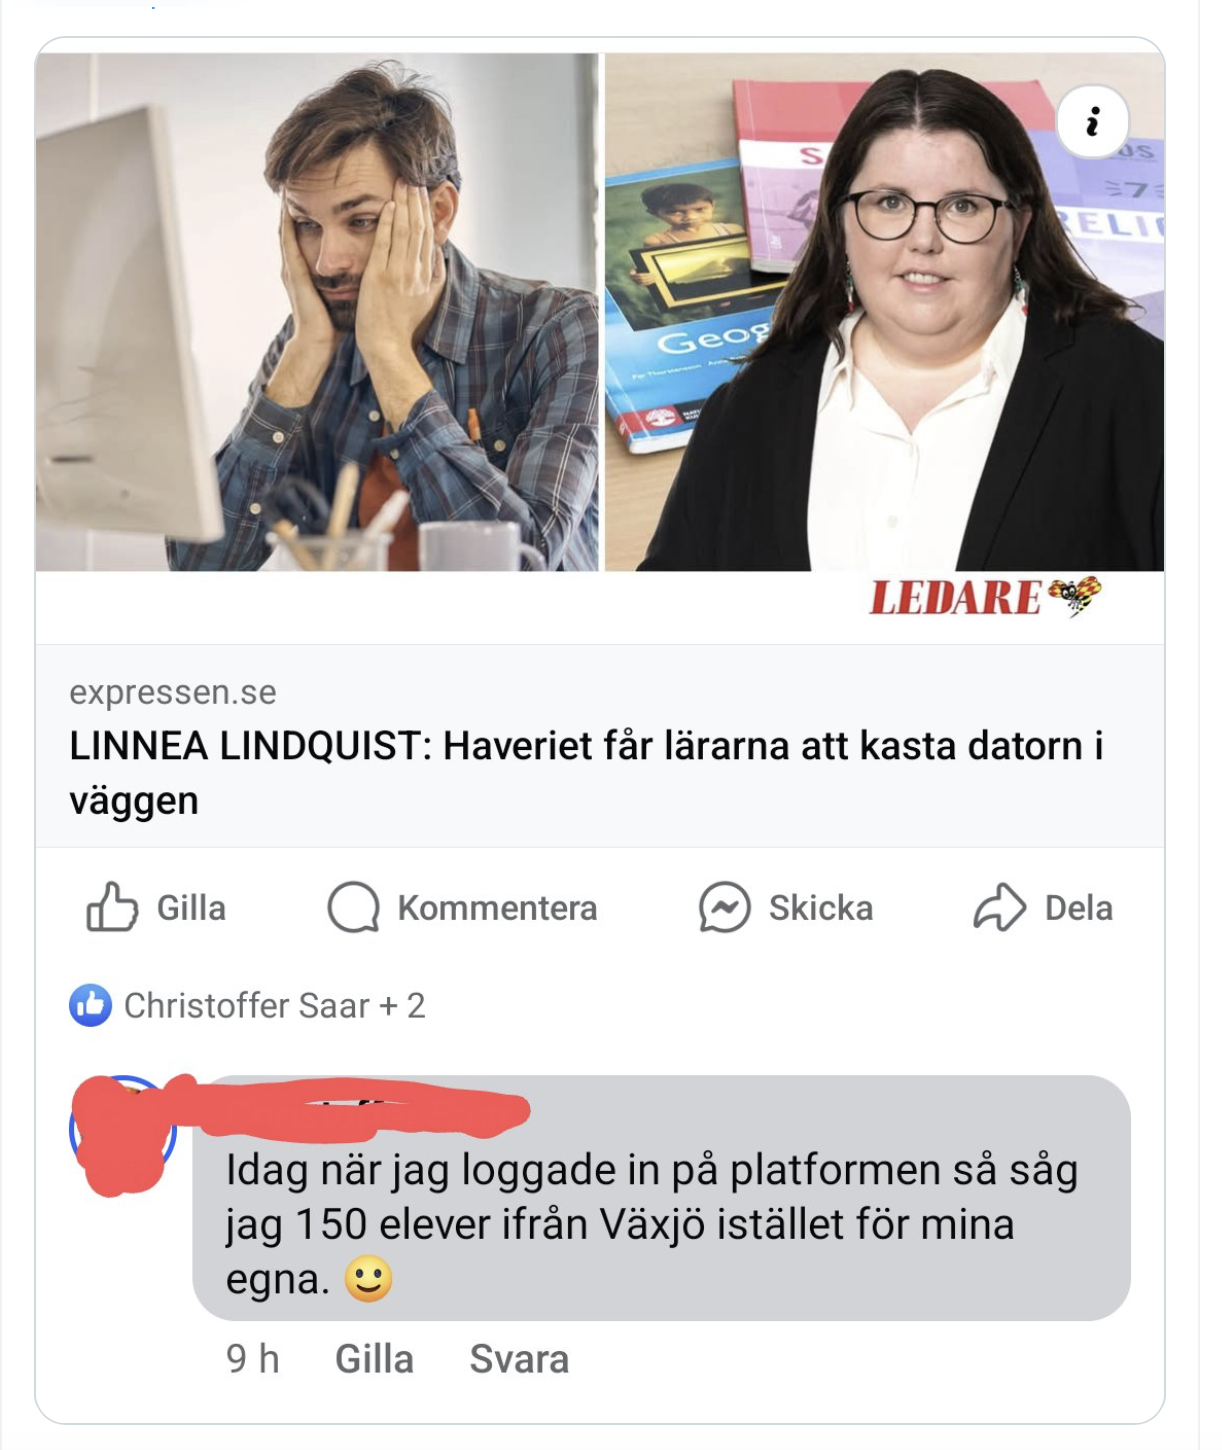Click the commenter's redacted profile picture
This screenshot has height=1450, width=1222.
(123, 1131)
